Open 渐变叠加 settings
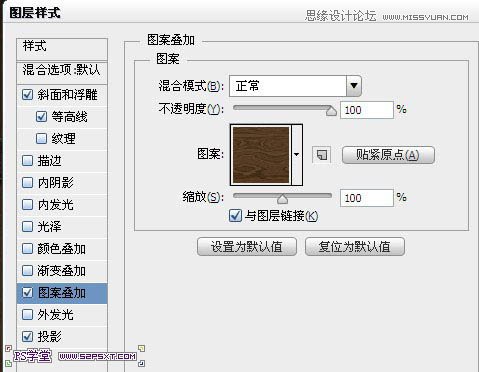The width and height of the screenshot is (479, 372). point(61,270)
